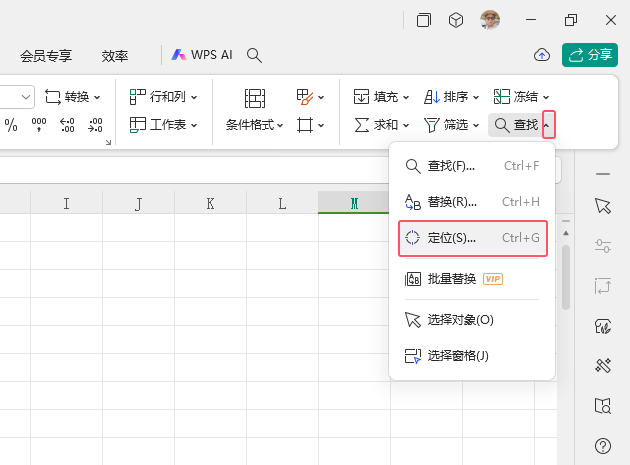Click the sidebar transform icon below sliders
Viewport: 630px width, 465px height.
(603, 286)
